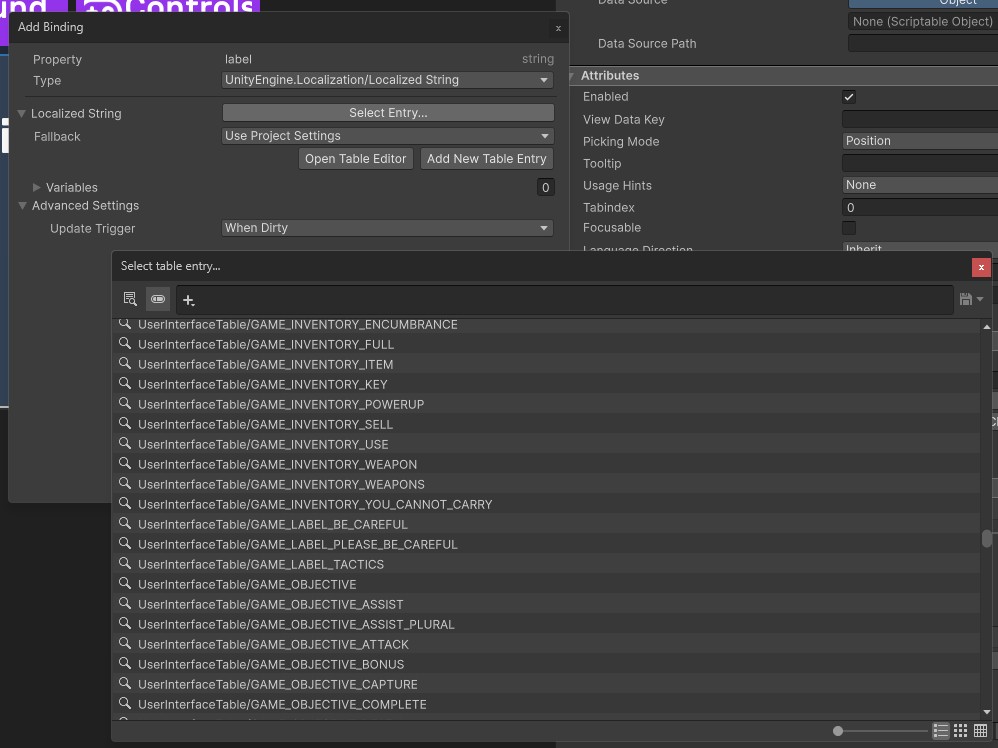Screen dimensions: 998x748
Task: Open the Type dropdown showing Localized String
Action: click(387, 80)
